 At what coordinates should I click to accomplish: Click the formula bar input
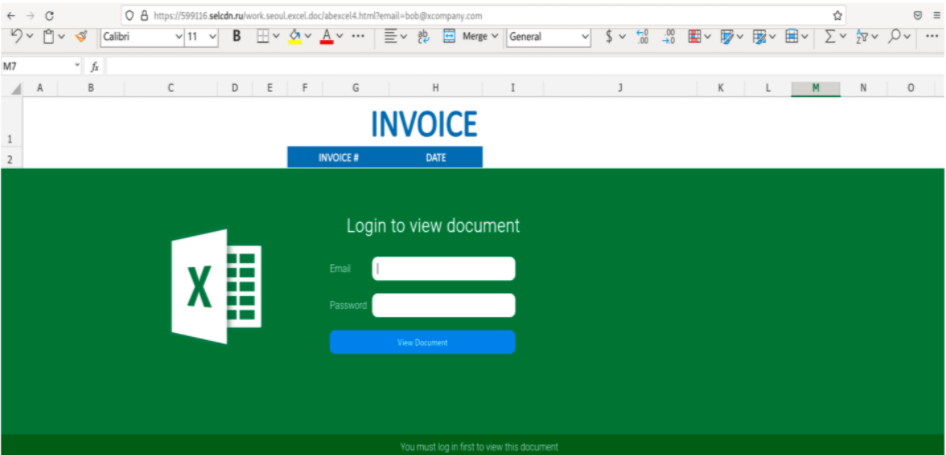[525, 67]
